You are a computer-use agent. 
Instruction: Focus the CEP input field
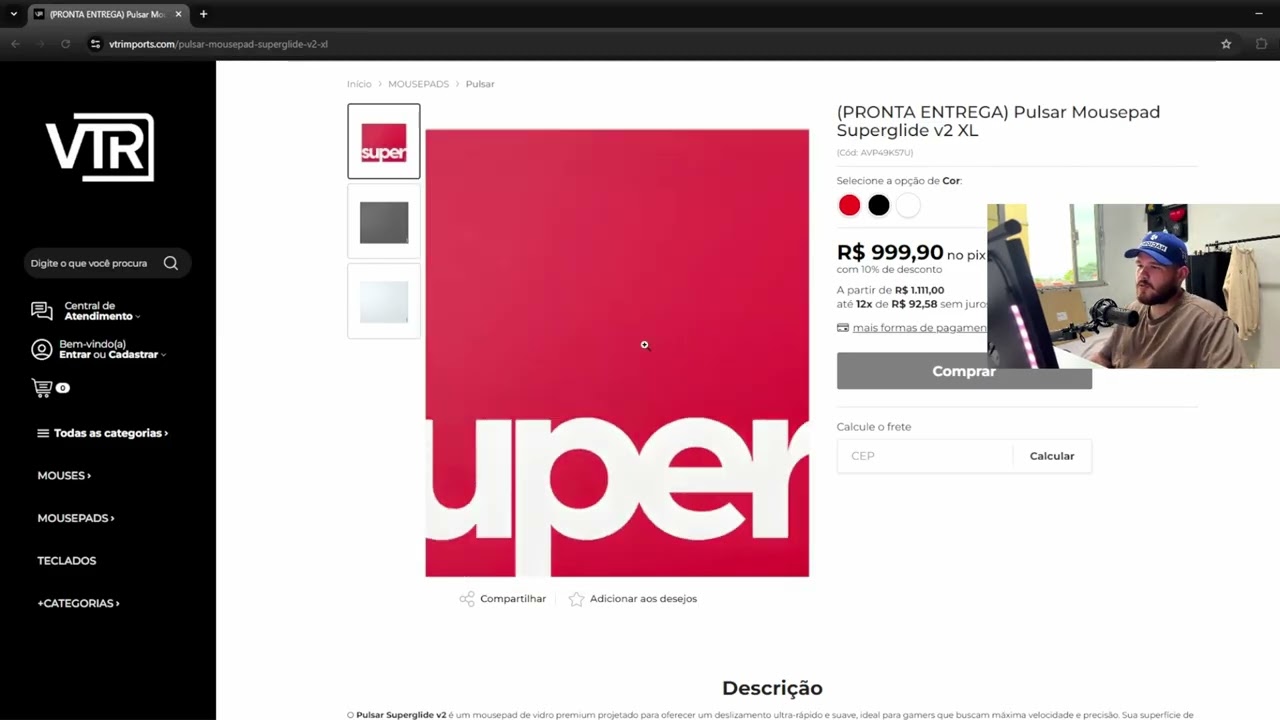(x=925, y=456)
